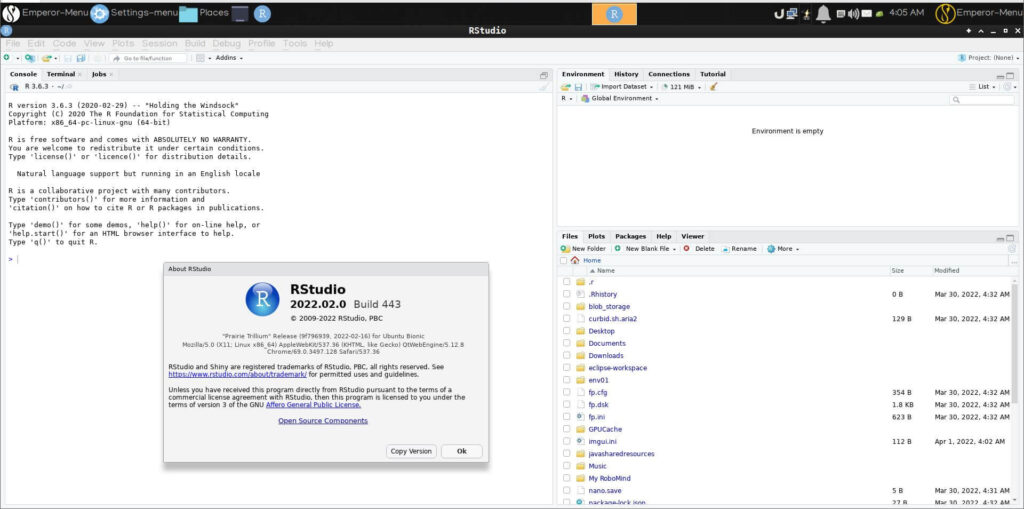Check the box for blob_storage folder
Screen dimensions: 1024x509
[567, 306]
